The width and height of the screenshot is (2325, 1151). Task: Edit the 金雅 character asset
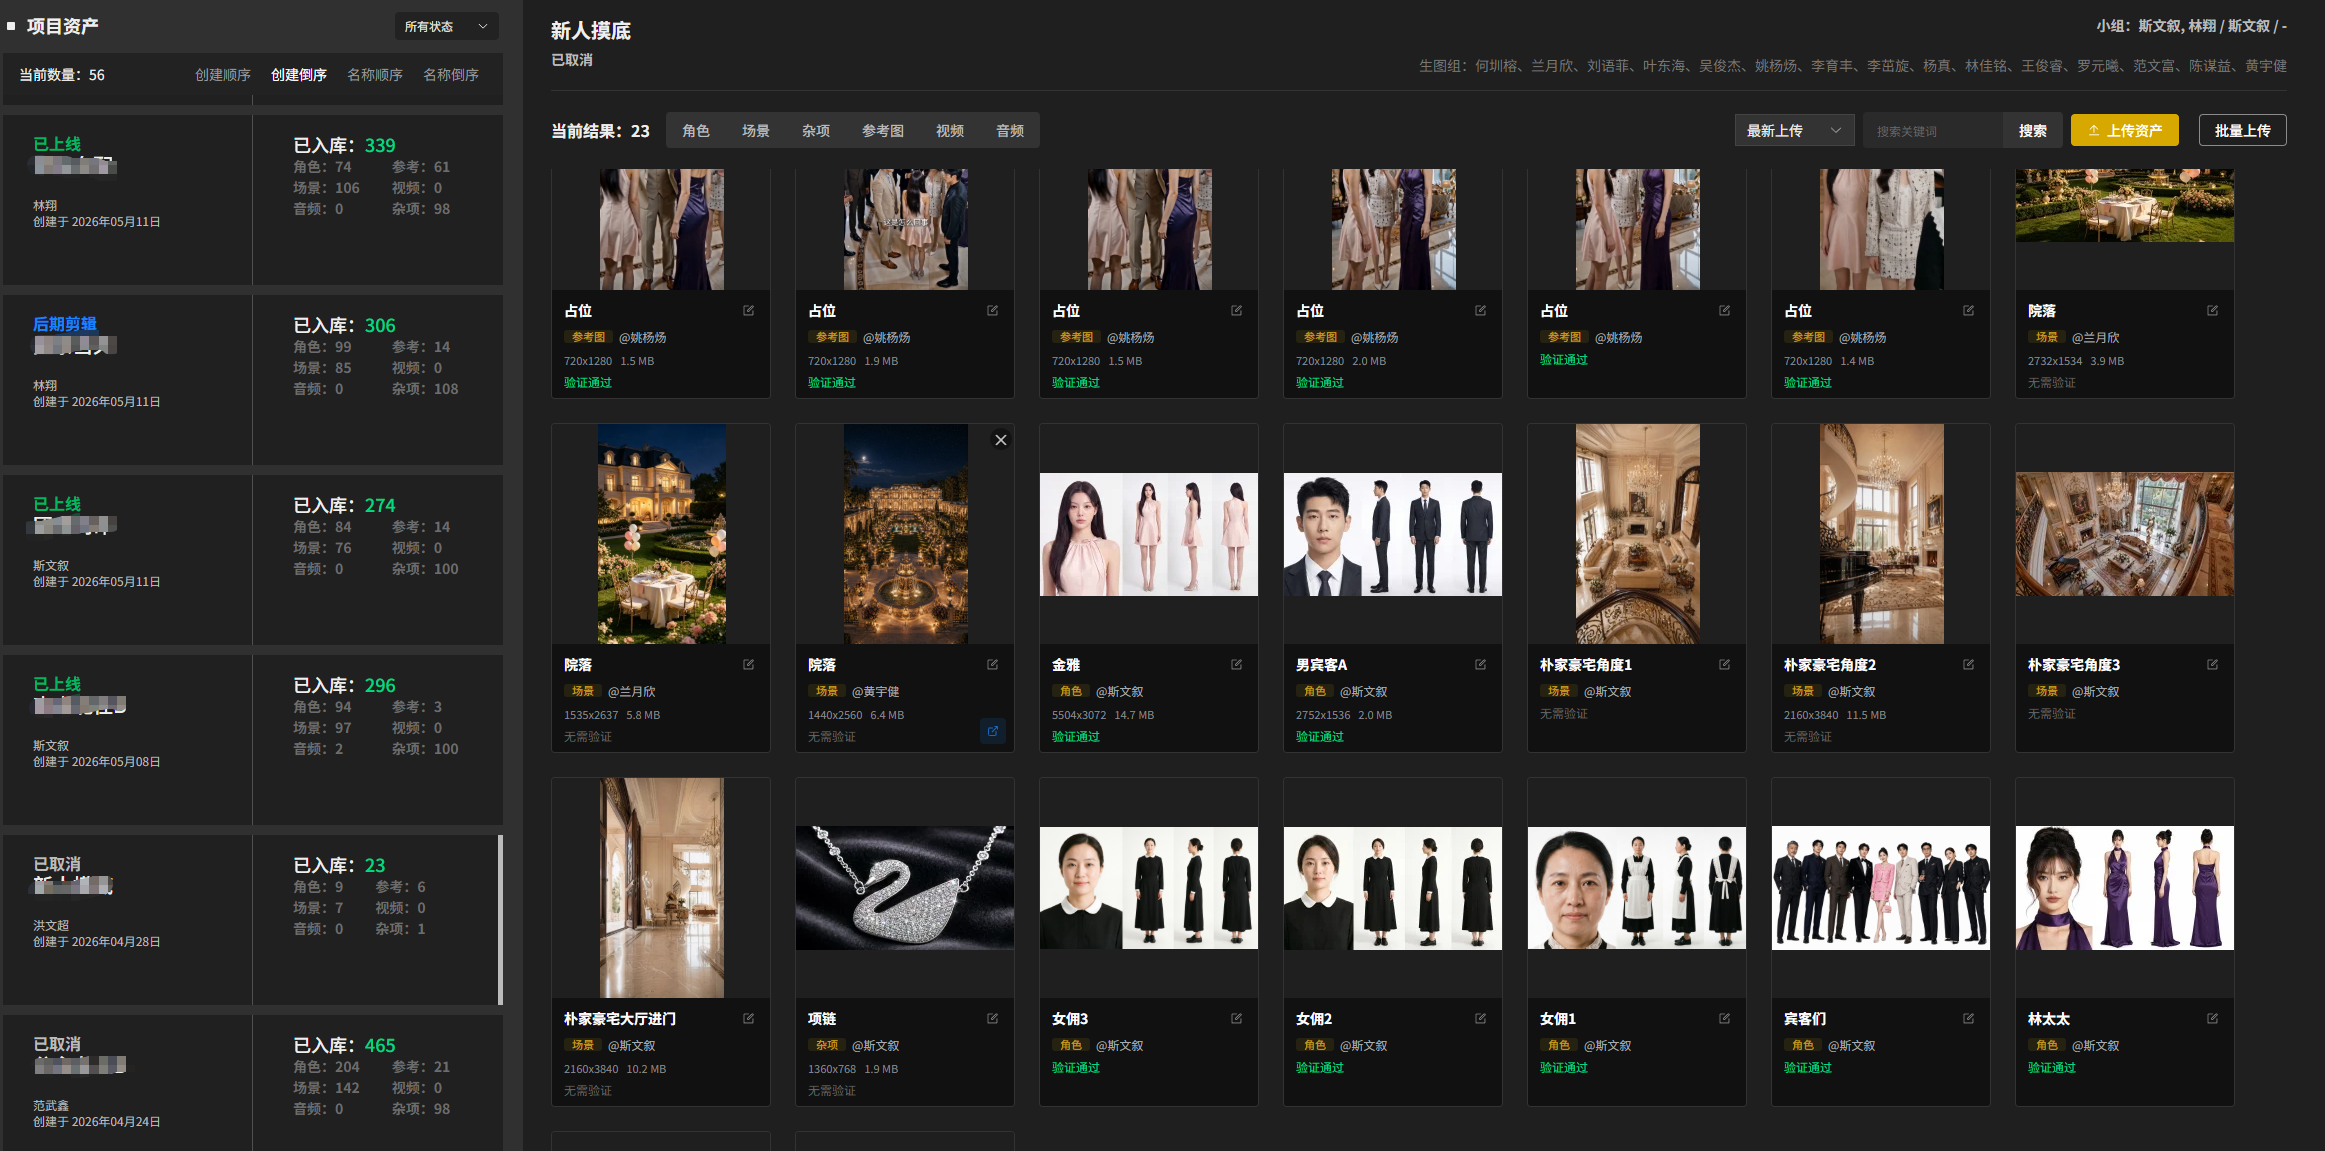[x=1236, y=664]
